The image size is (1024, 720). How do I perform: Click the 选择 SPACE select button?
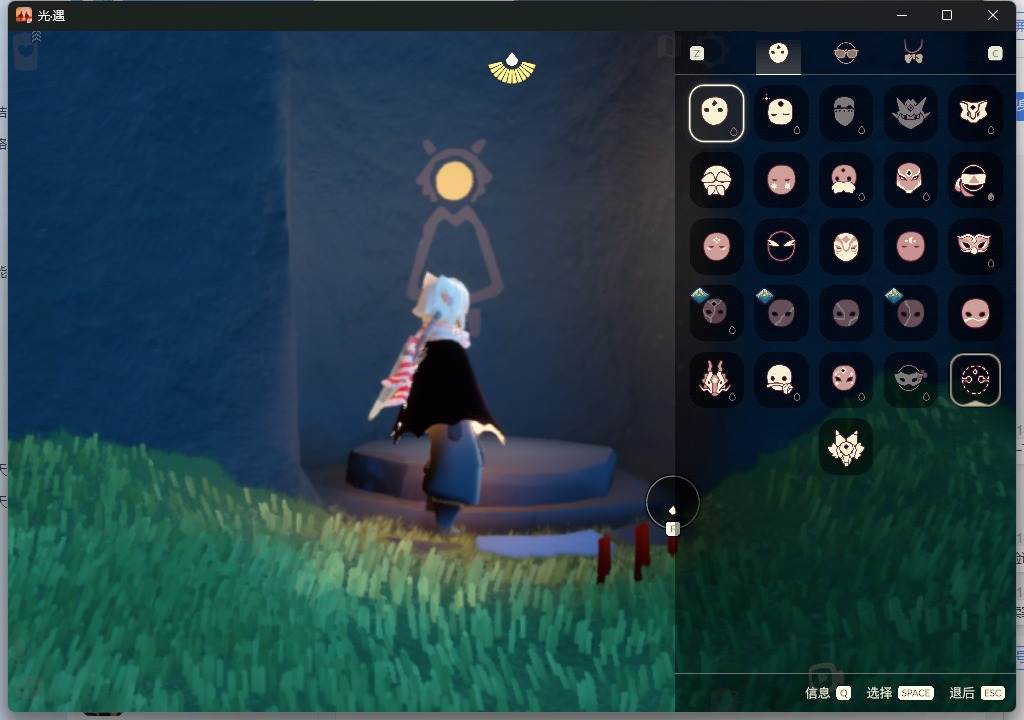tap(899, 693)
